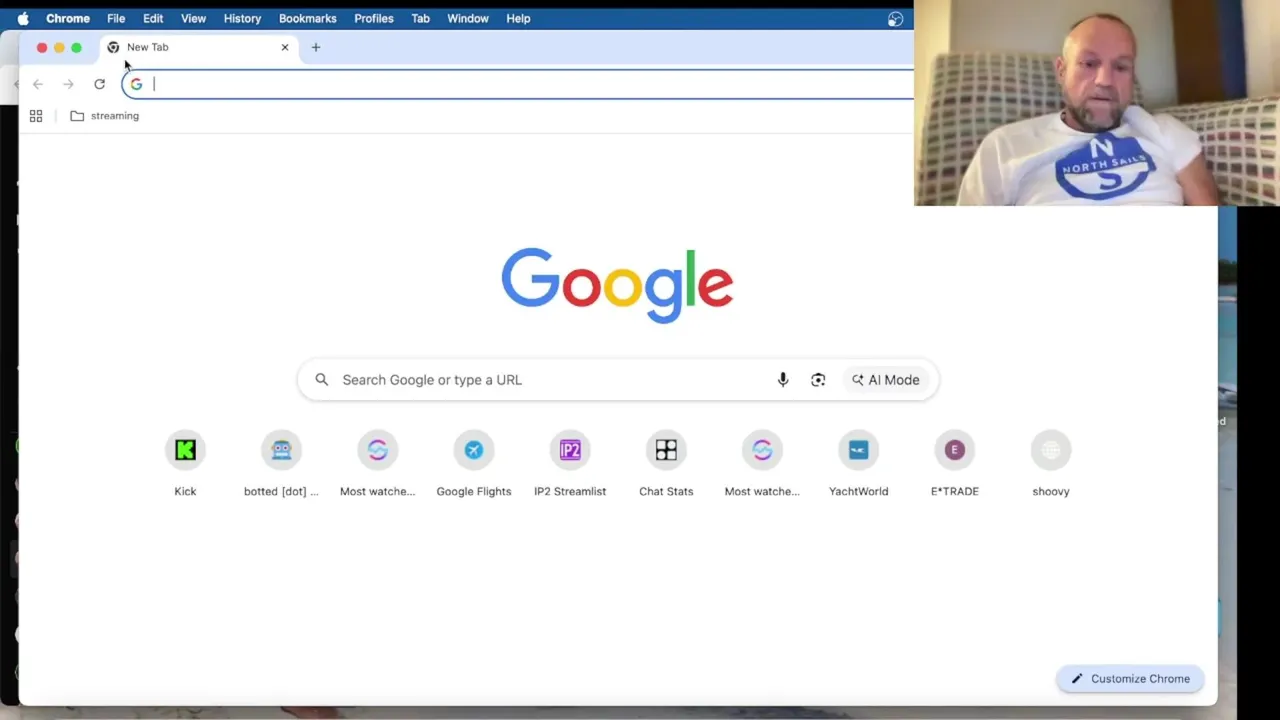The height and width of the screenshot is (720, 1280).
Task: Open the Profiles menu
Action: (x=374, y=18)
